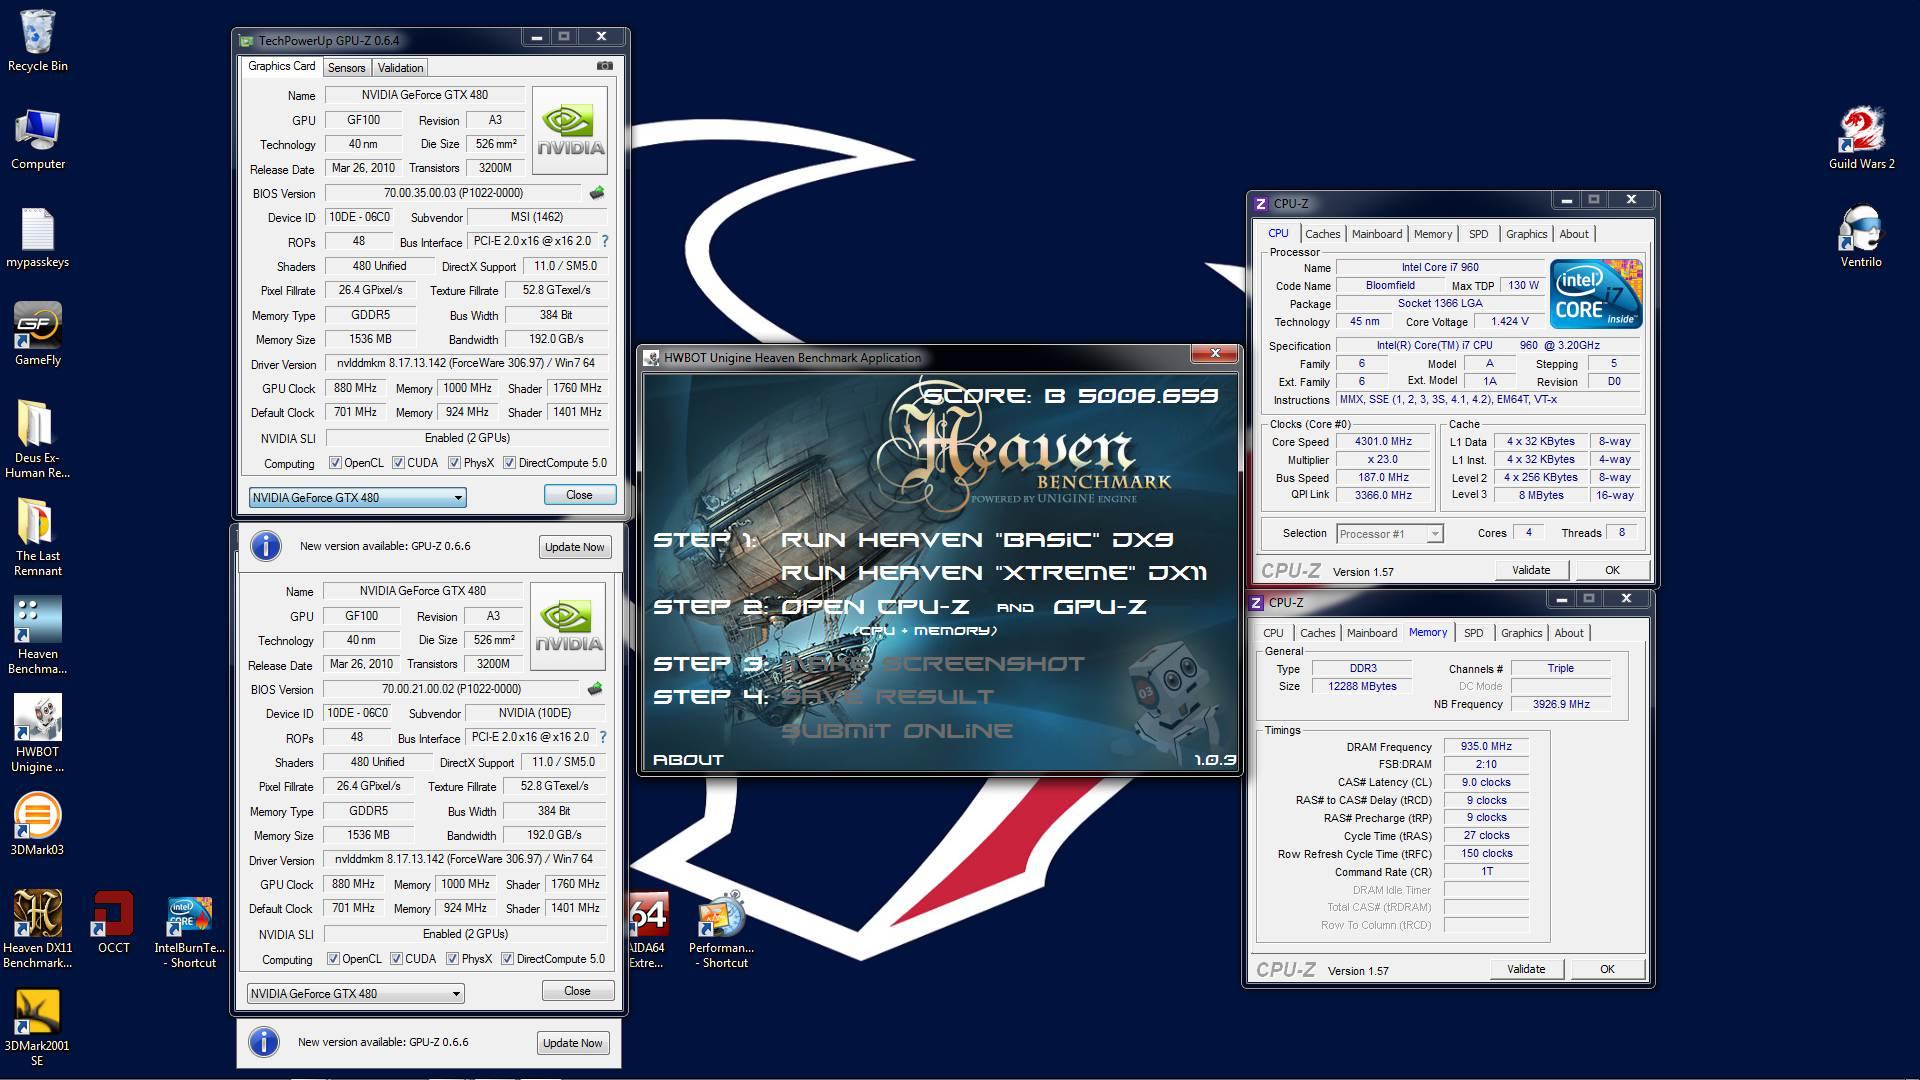Click Core Speed value 4301.0 MHz

(1384, 441)
